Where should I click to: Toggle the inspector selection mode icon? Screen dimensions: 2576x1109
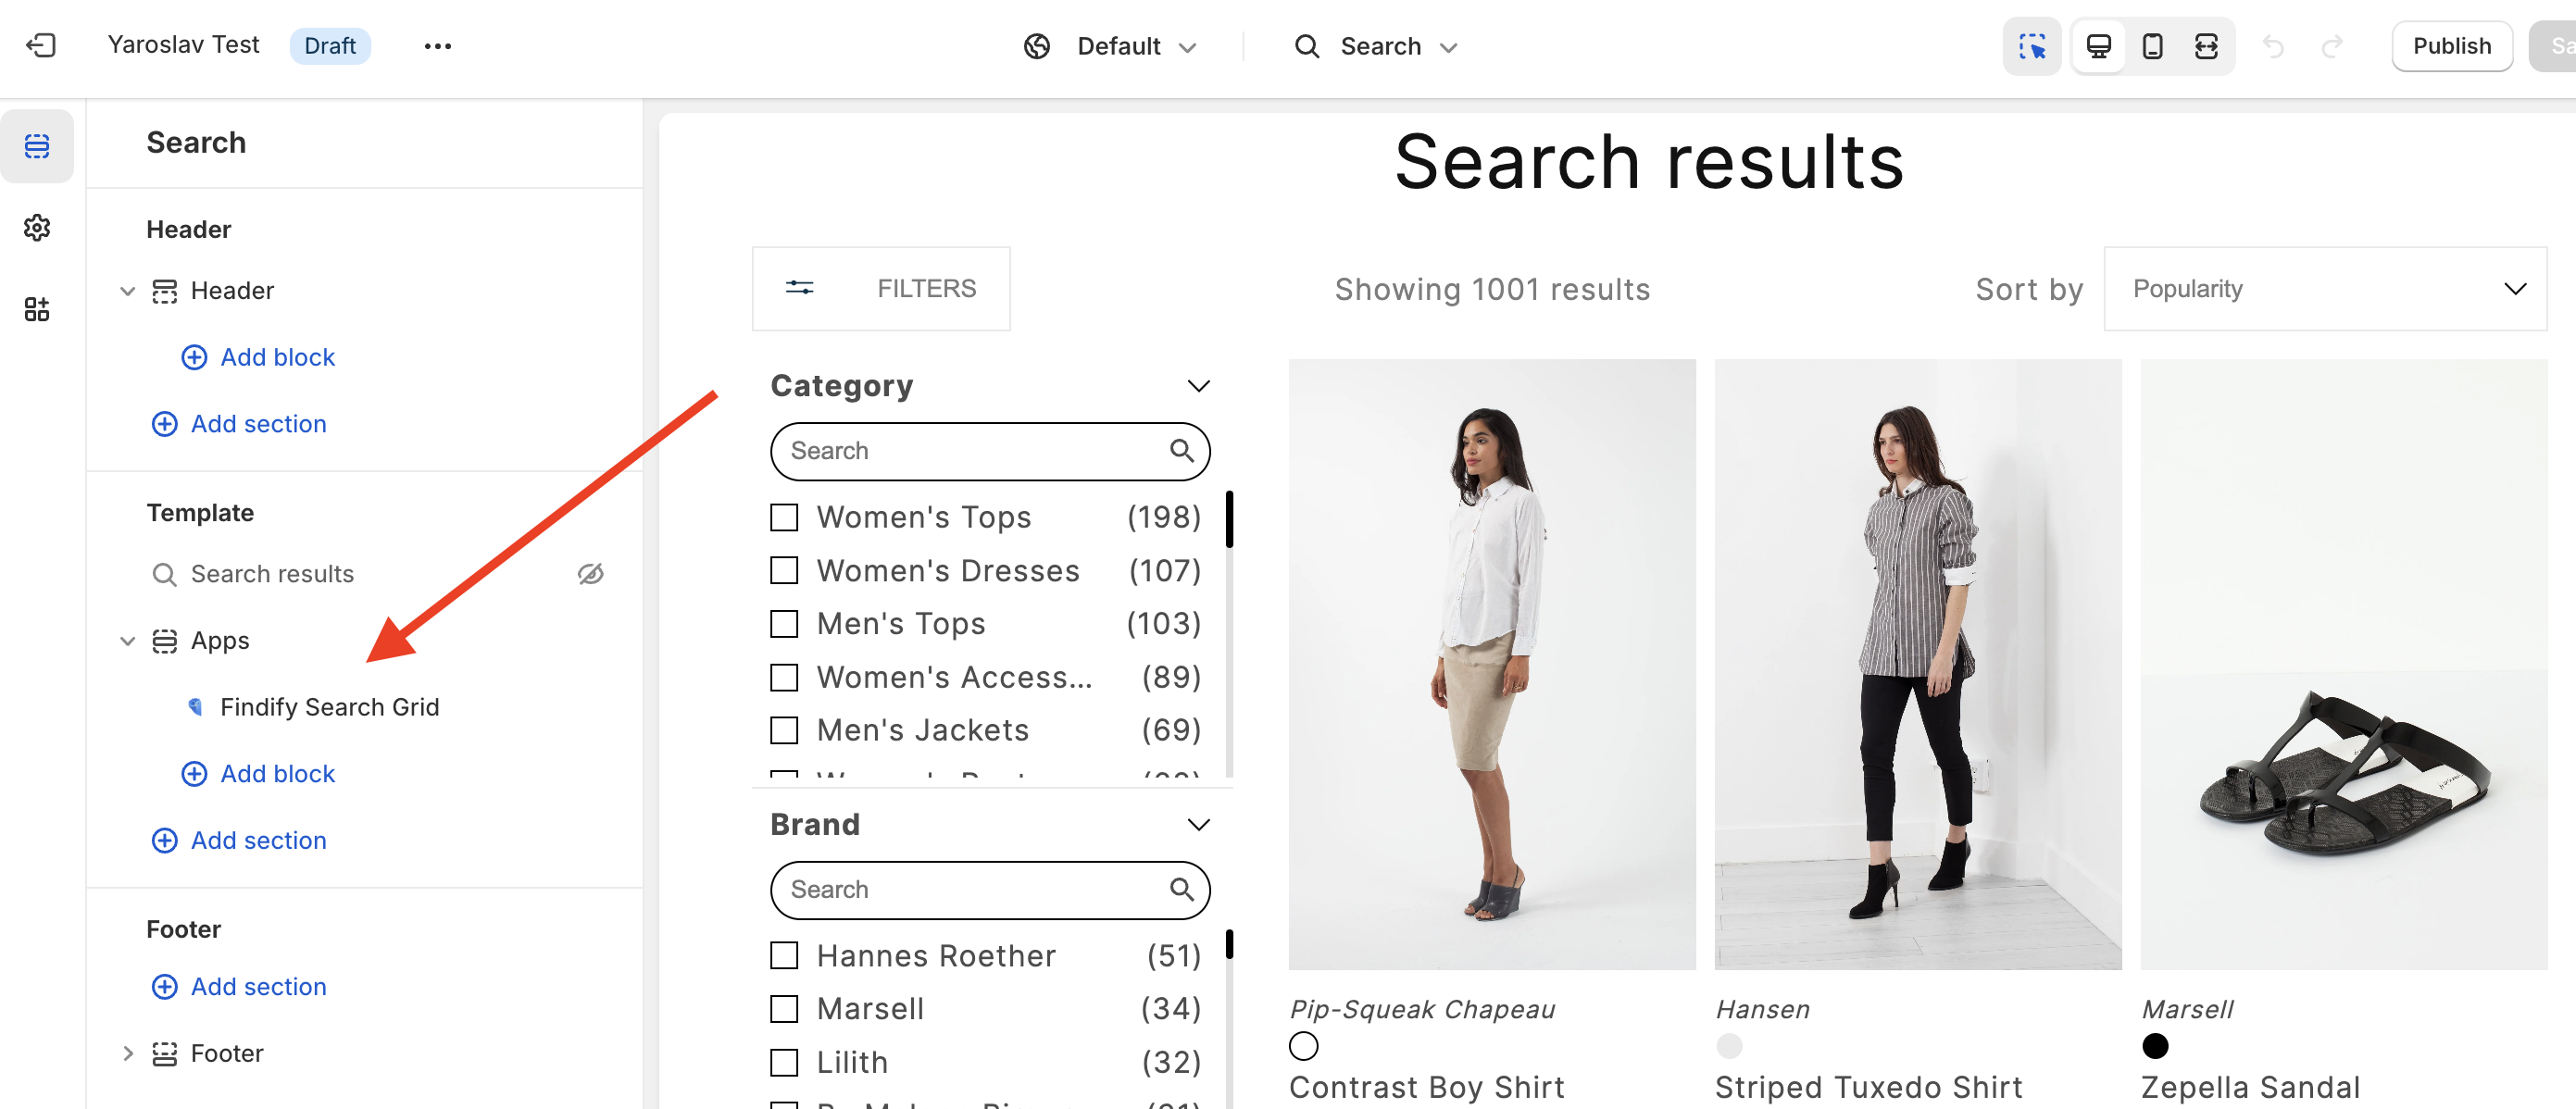click(x=2031, y=46)
